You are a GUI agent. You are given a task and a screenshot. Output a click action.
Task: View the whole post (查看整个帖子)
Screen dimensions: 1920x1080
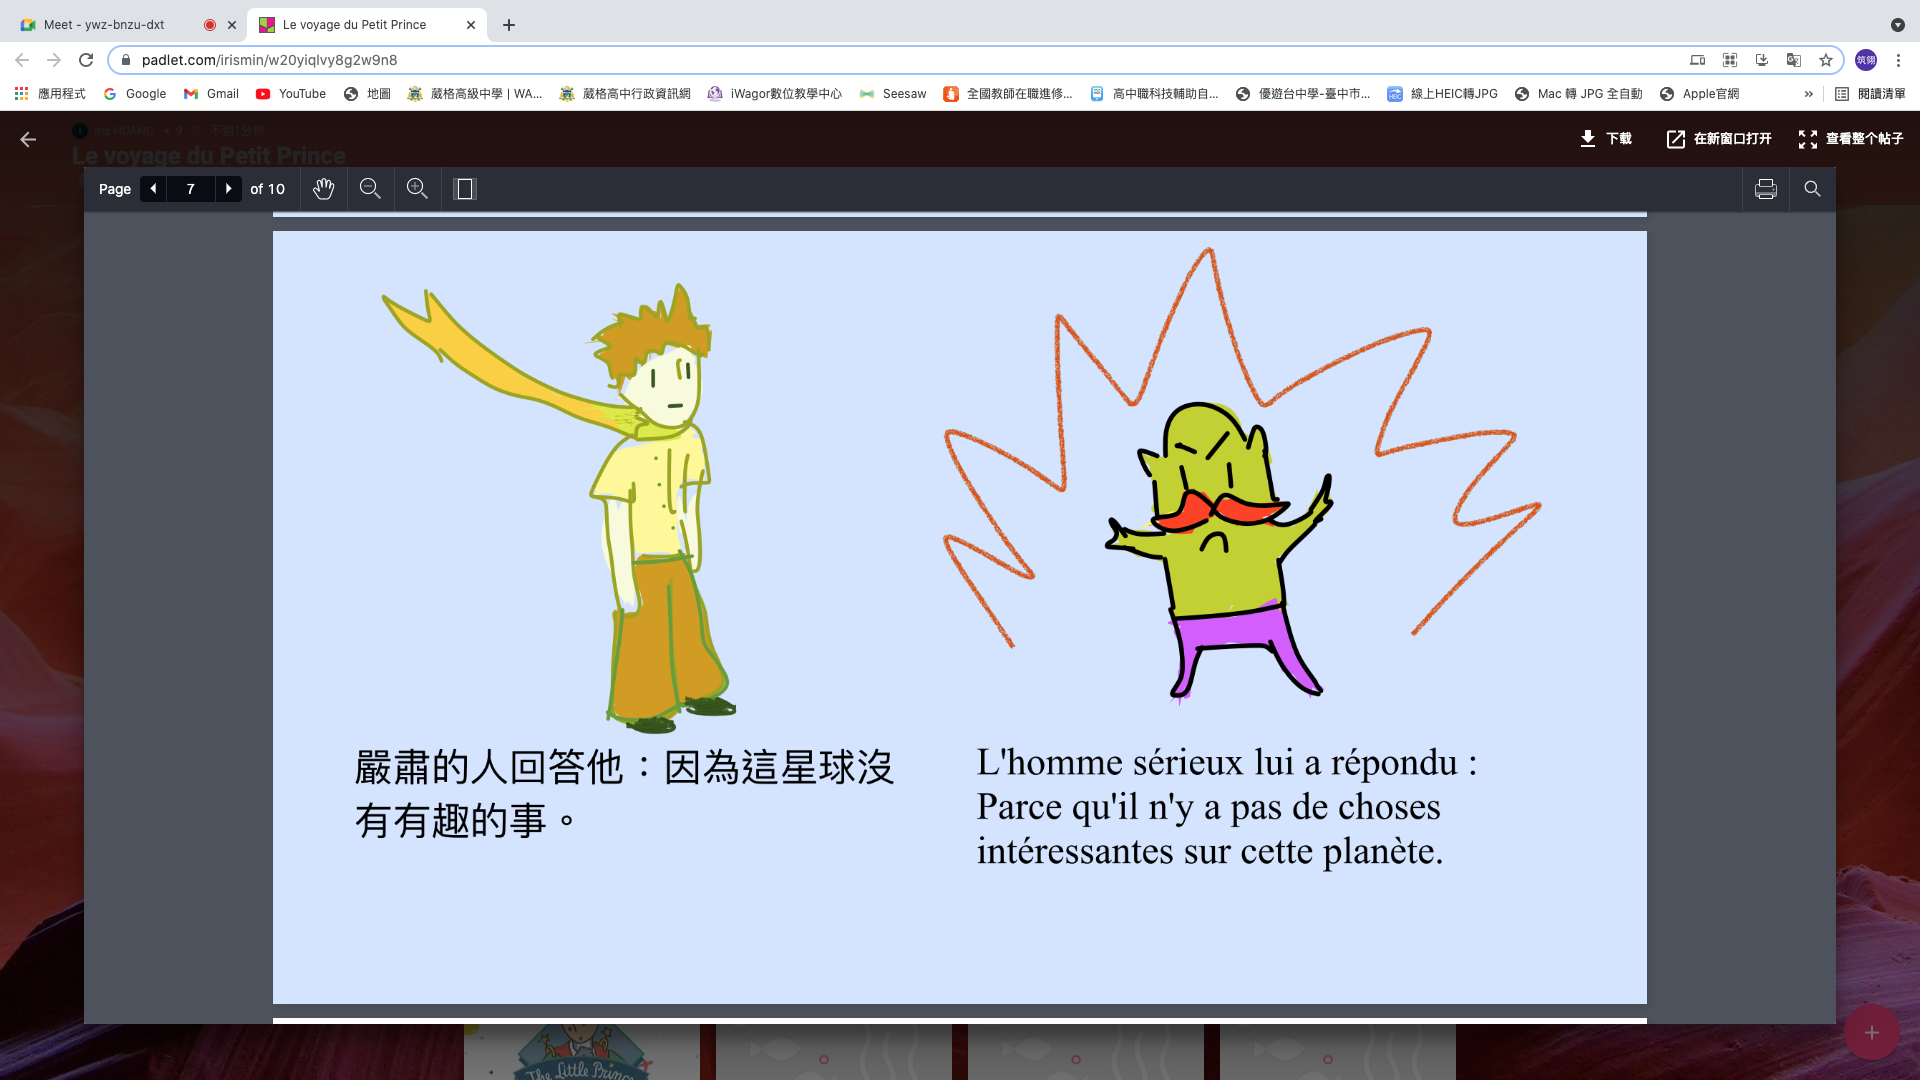[x=1850, y=139]
